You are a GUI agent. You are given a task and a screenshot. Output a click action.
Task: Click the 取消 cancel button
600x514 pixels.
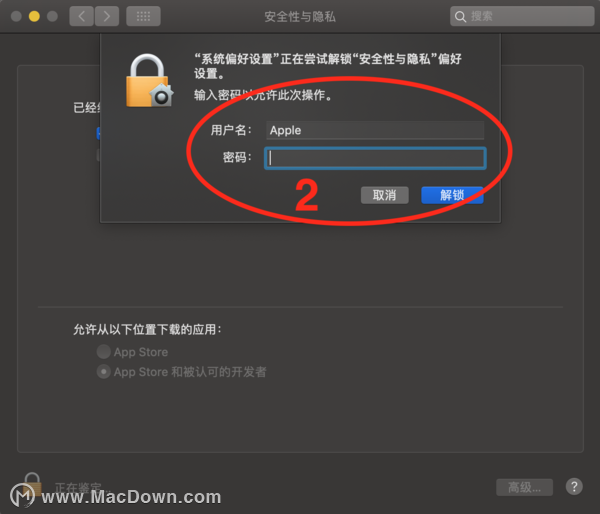385,195
